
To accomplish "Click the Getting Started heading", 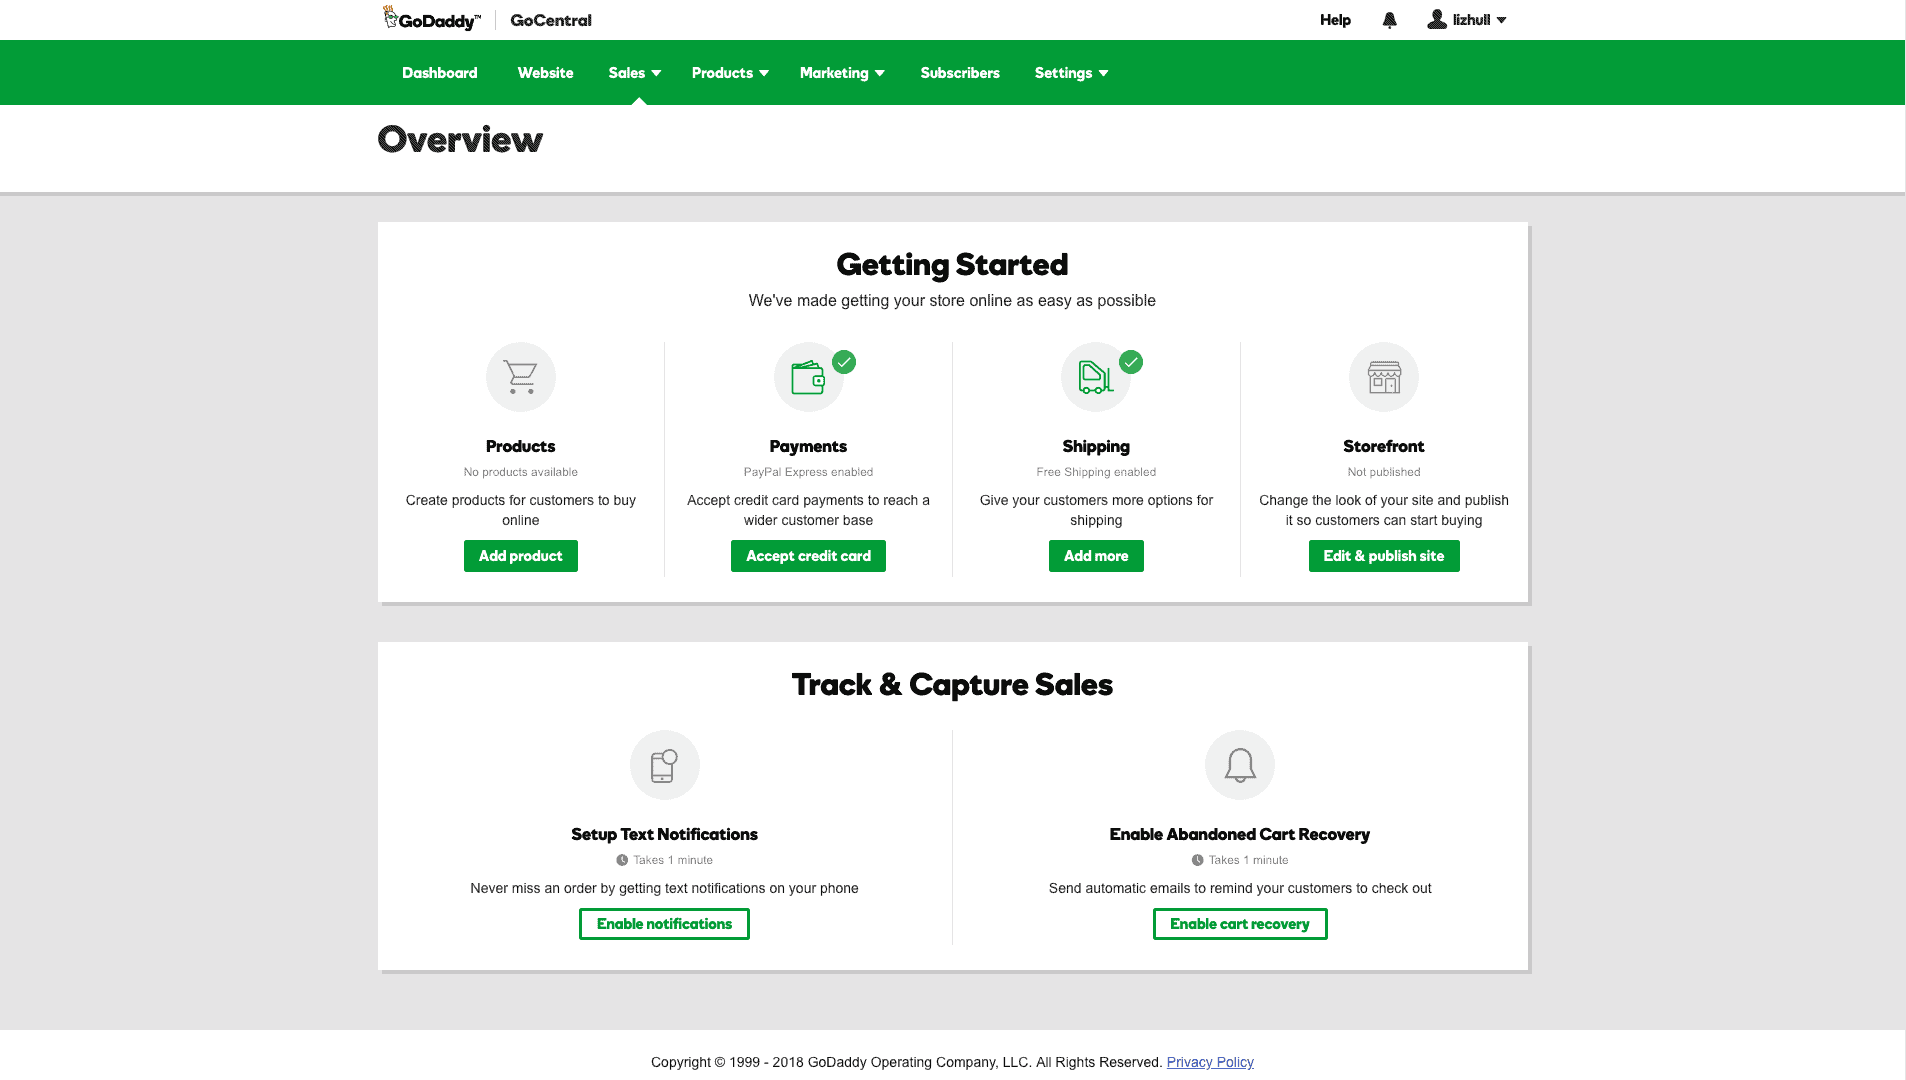I will (952, 265).
